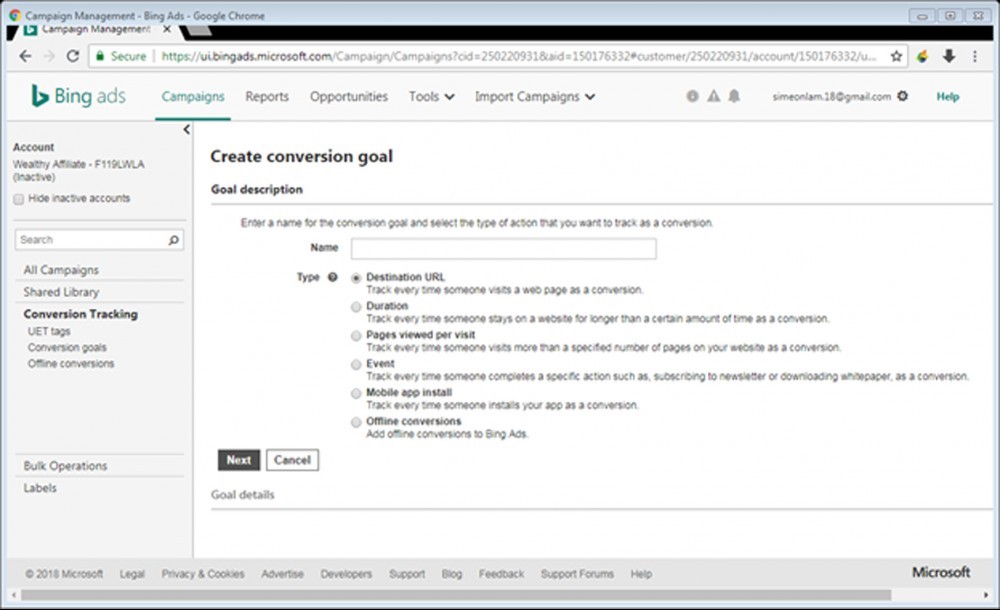Click the download arrow extension icon
Screen dimensions: 1000x610
pos(948,56)
